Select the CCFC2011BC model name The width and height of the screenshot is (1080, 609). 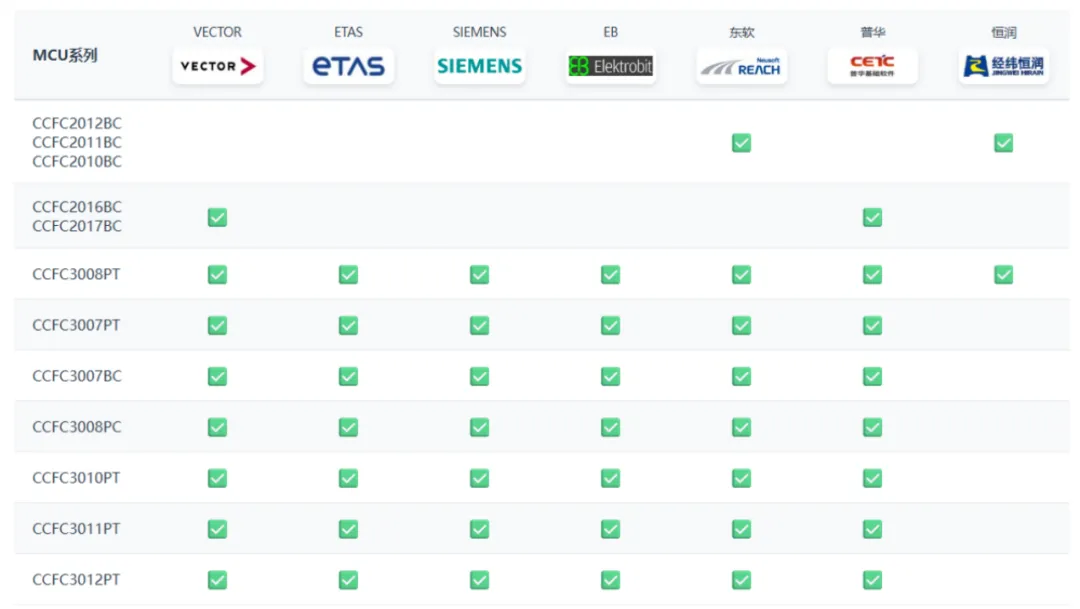pos(77,143)
